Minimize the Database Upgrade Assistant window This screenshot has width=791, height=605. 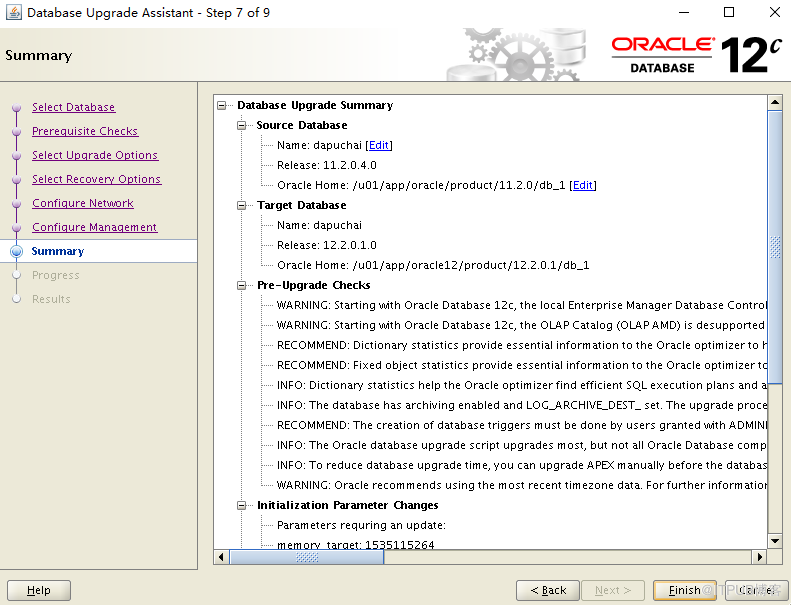684,12
